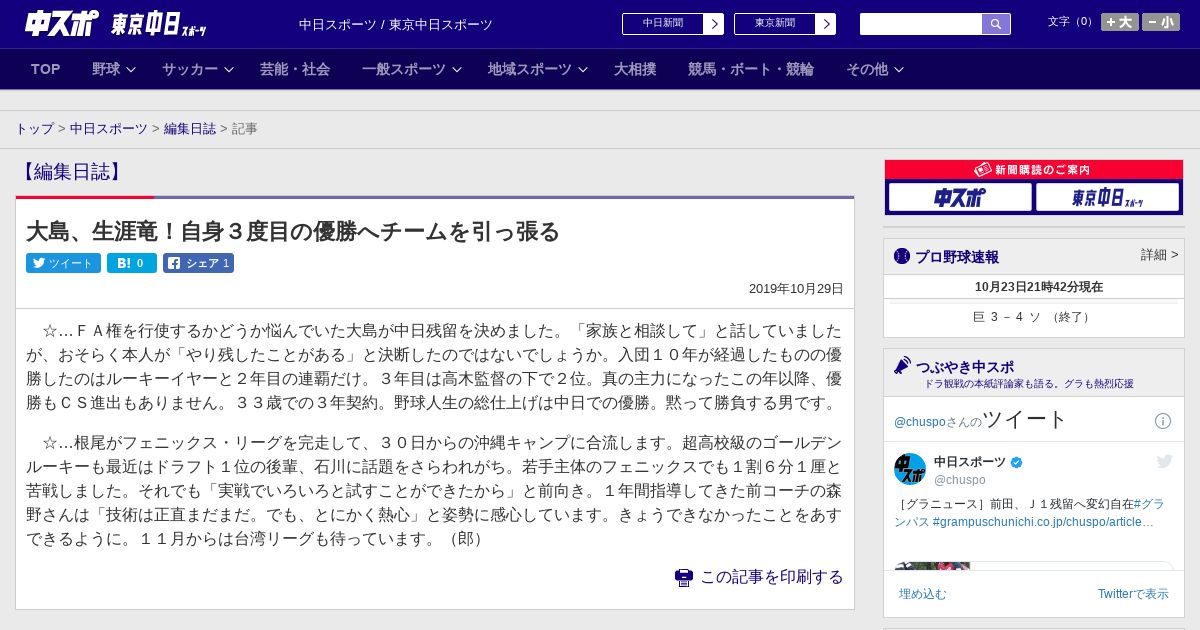Click the 2019年10月29日 article date
1200x630 pixels.
(x=796, y=289)
